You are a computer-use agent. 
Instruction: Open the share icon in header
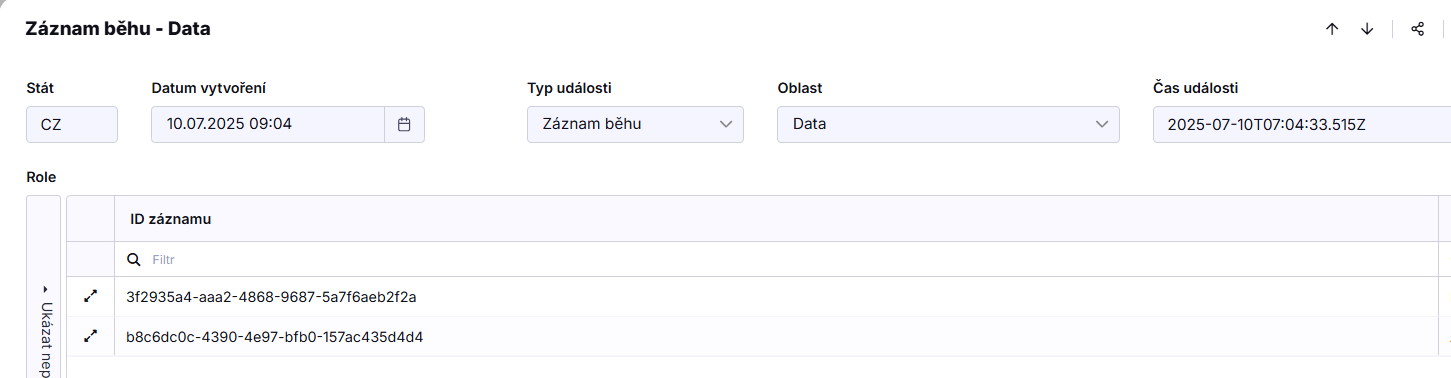click(x=1417, y=29)
